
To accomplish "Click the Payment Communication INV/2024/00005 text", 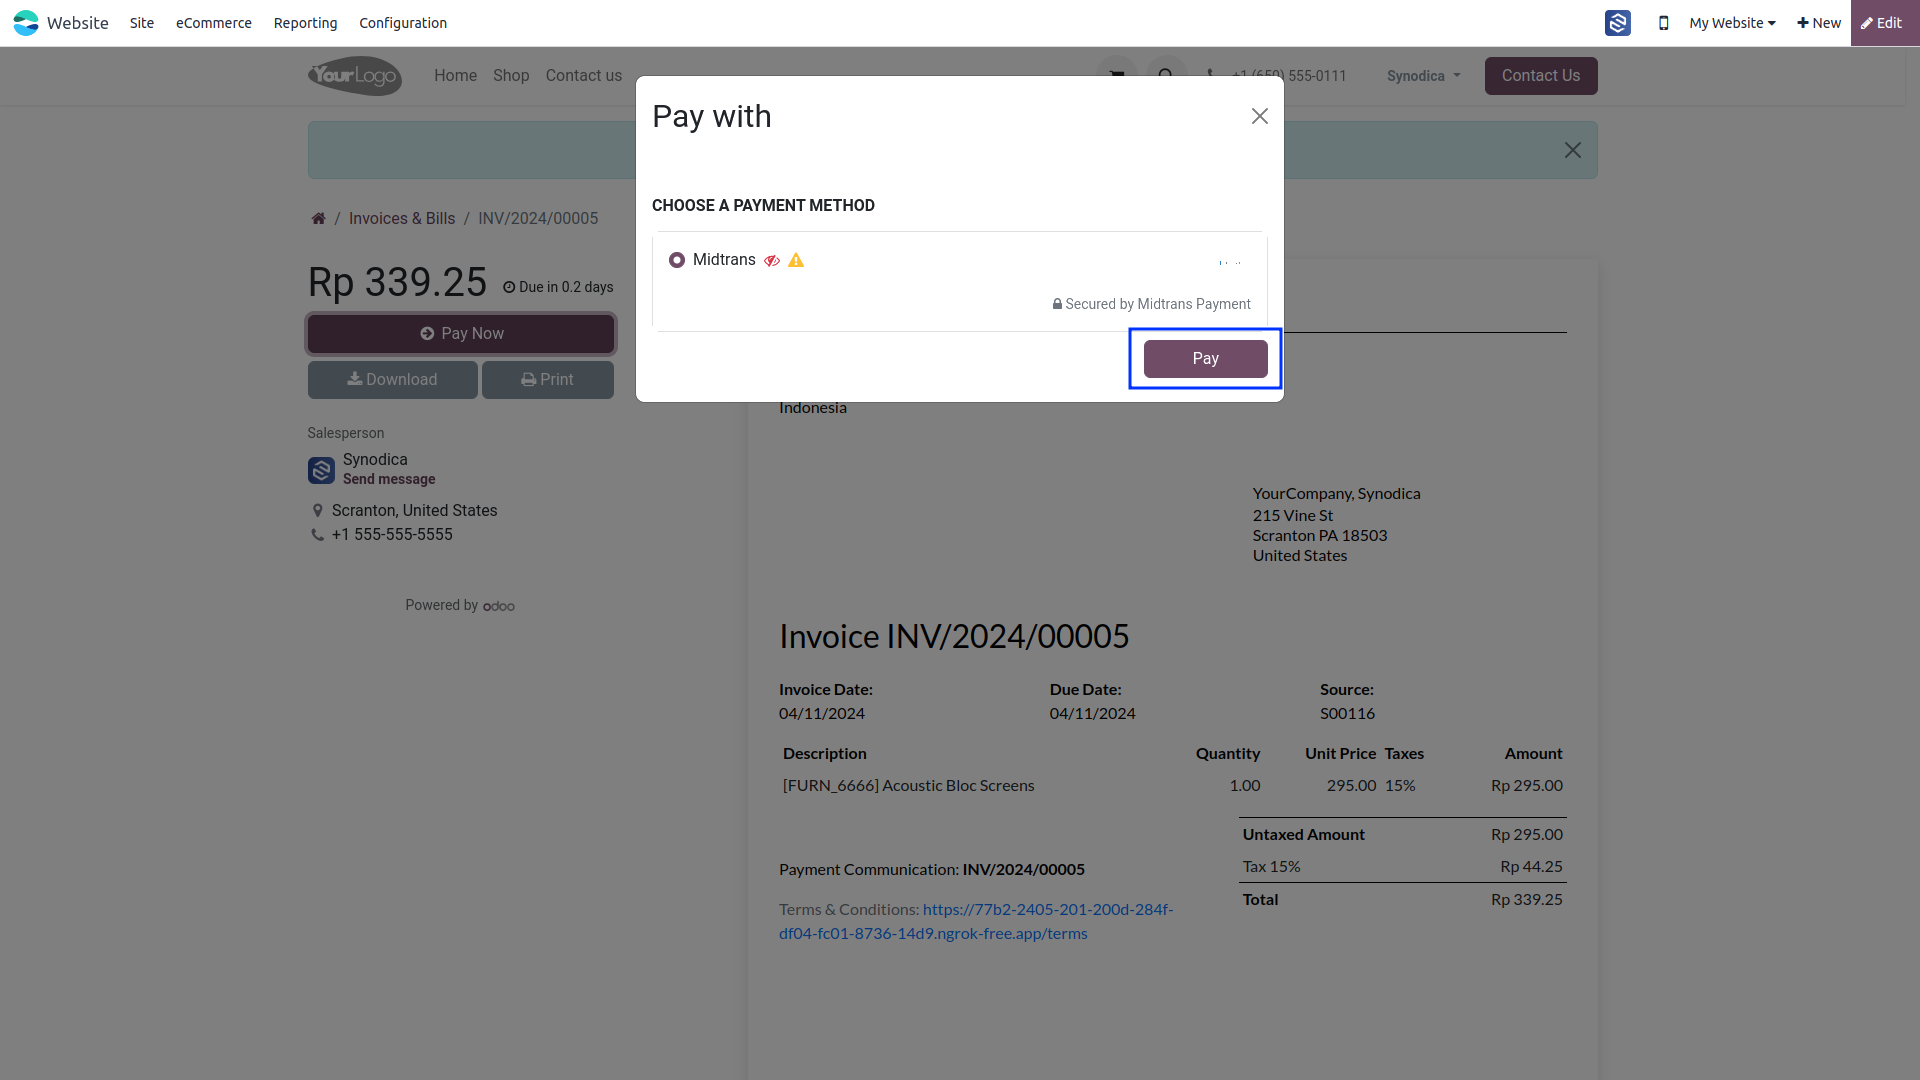I will point(932,870).
